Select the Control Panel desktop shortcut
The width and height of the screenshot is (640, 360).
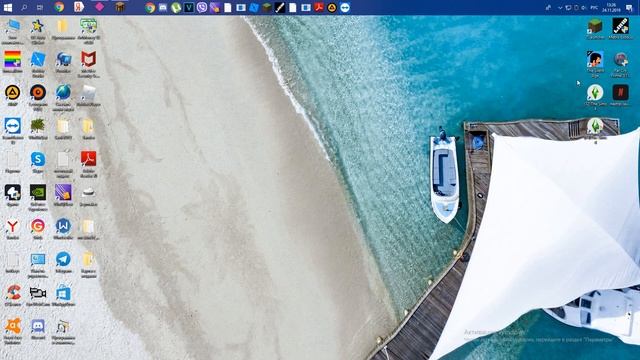click(x=38, y=264)
